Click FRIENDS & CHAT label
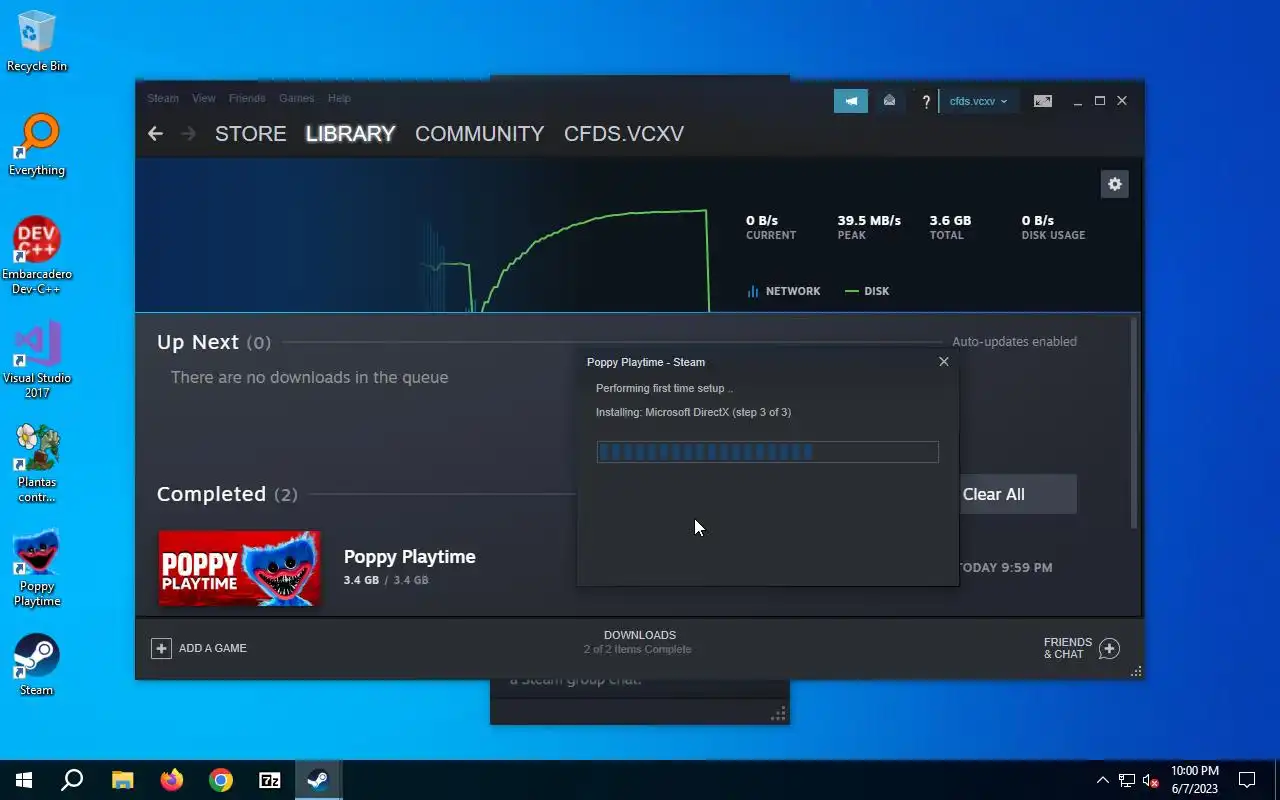 (1068, 648)
